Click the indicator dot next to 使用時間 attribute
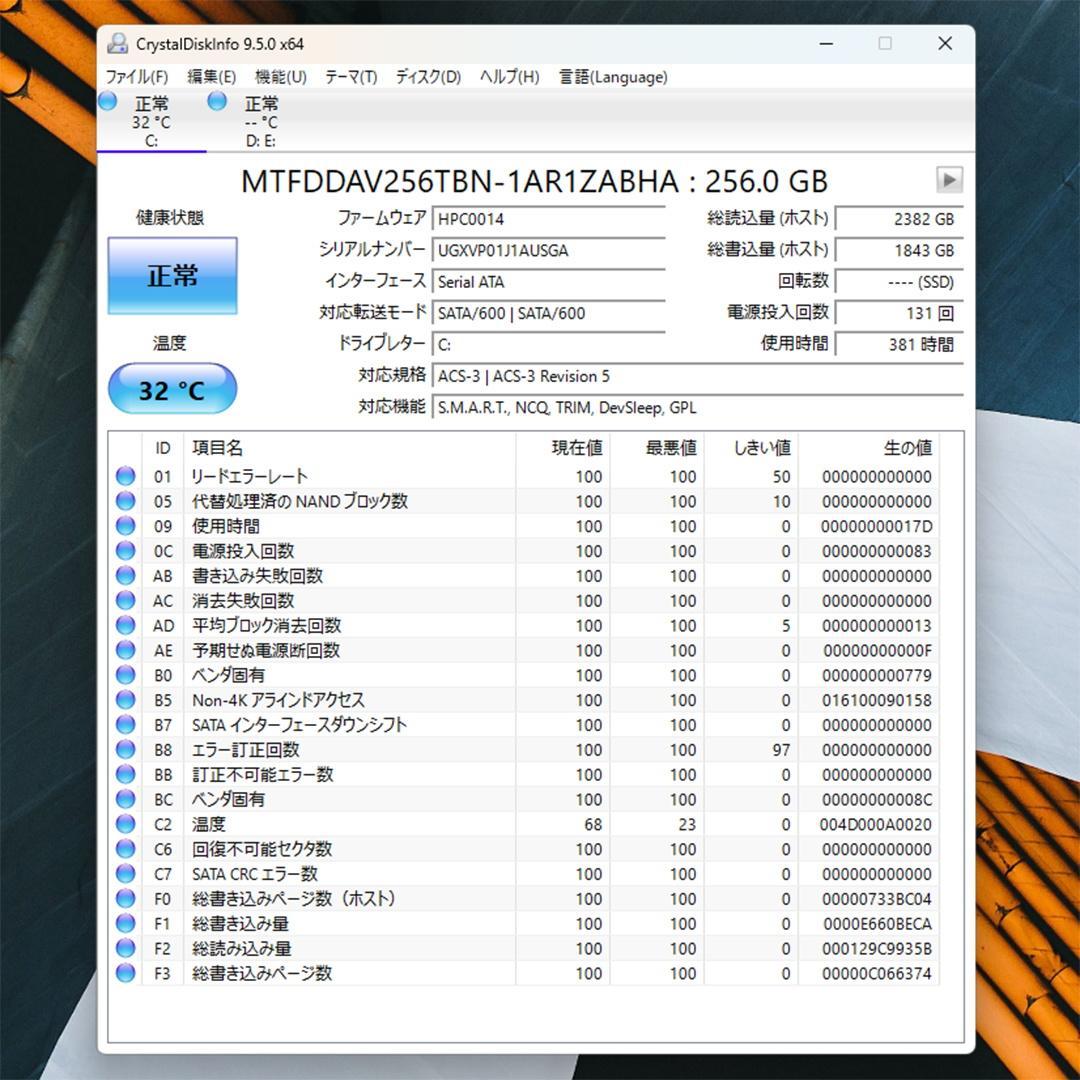The width and height of the screenshot is (1080, 1080). (125, 525)
